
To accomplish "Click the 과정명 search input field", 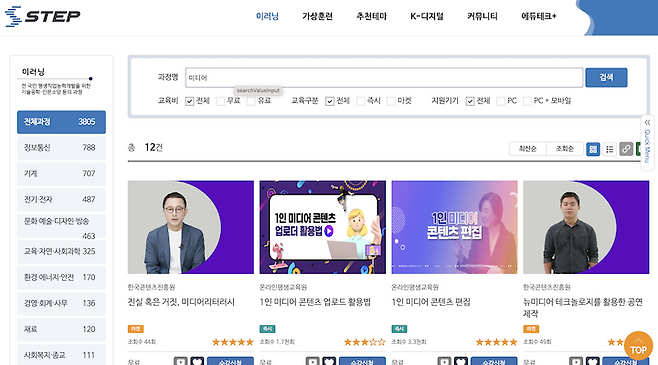I will (384, 78).
